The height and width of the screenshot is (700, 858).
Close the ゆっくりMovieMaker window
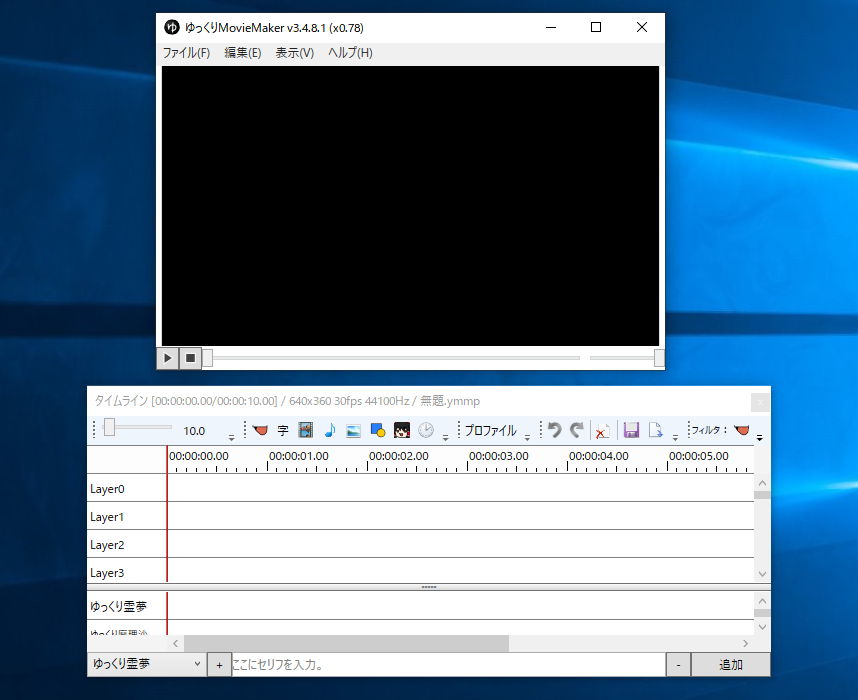pos(642,27)
